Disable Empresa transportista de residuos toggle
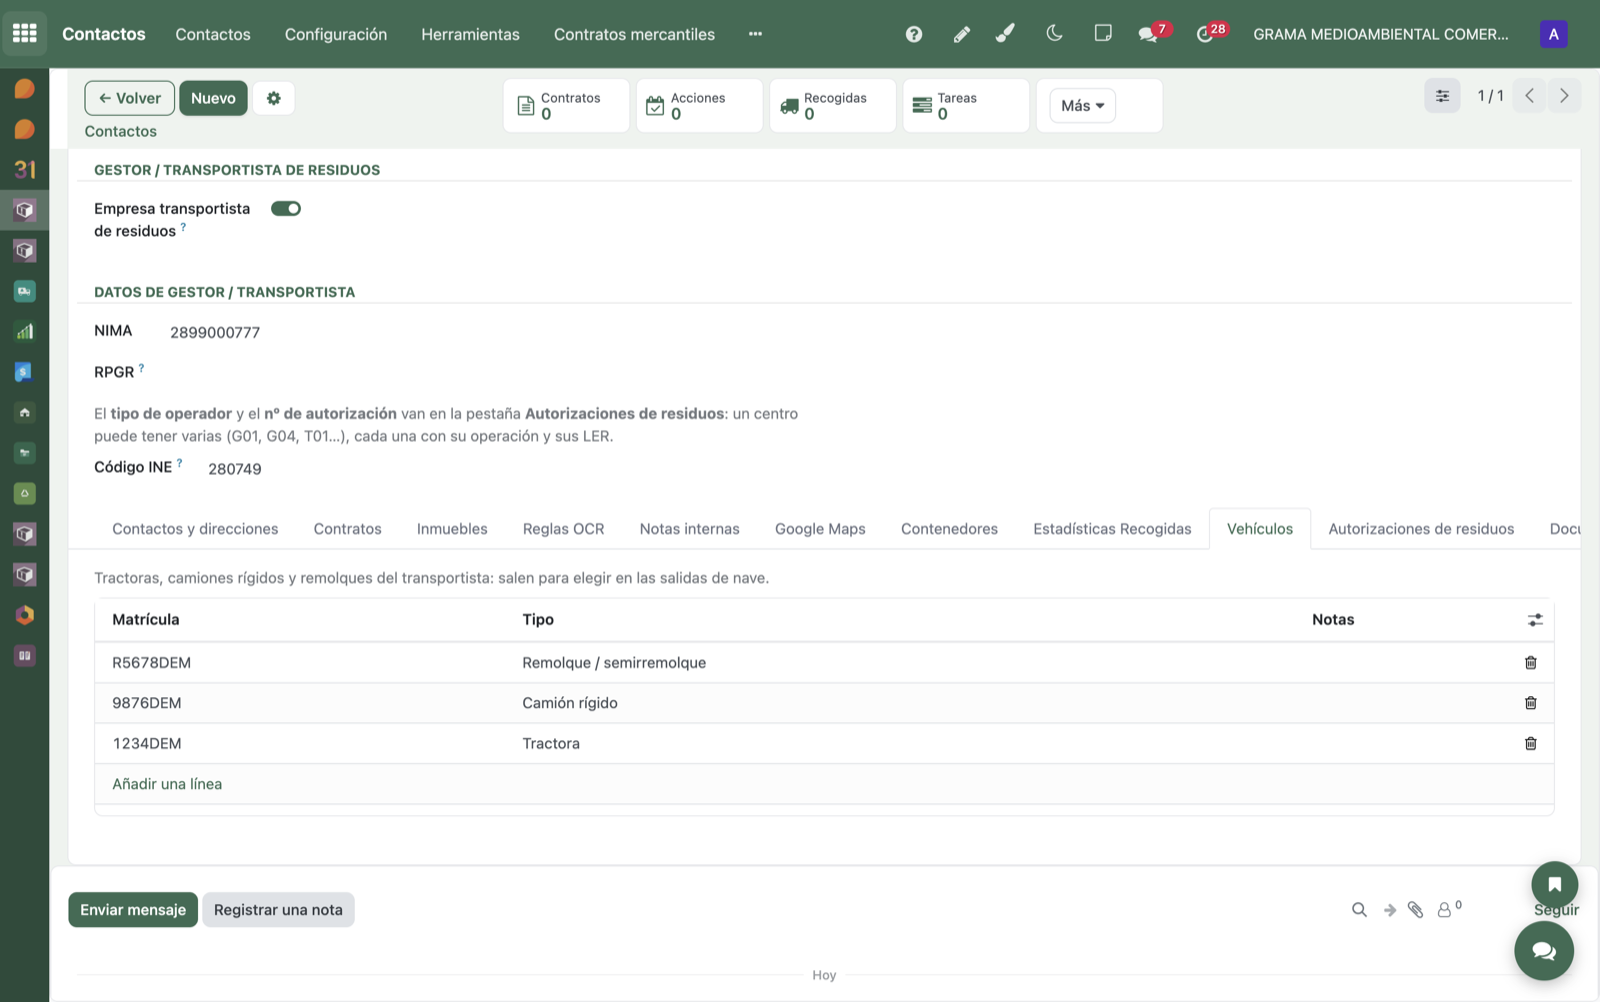This screenshot has height=1002, width=1600. coord(286,209)
